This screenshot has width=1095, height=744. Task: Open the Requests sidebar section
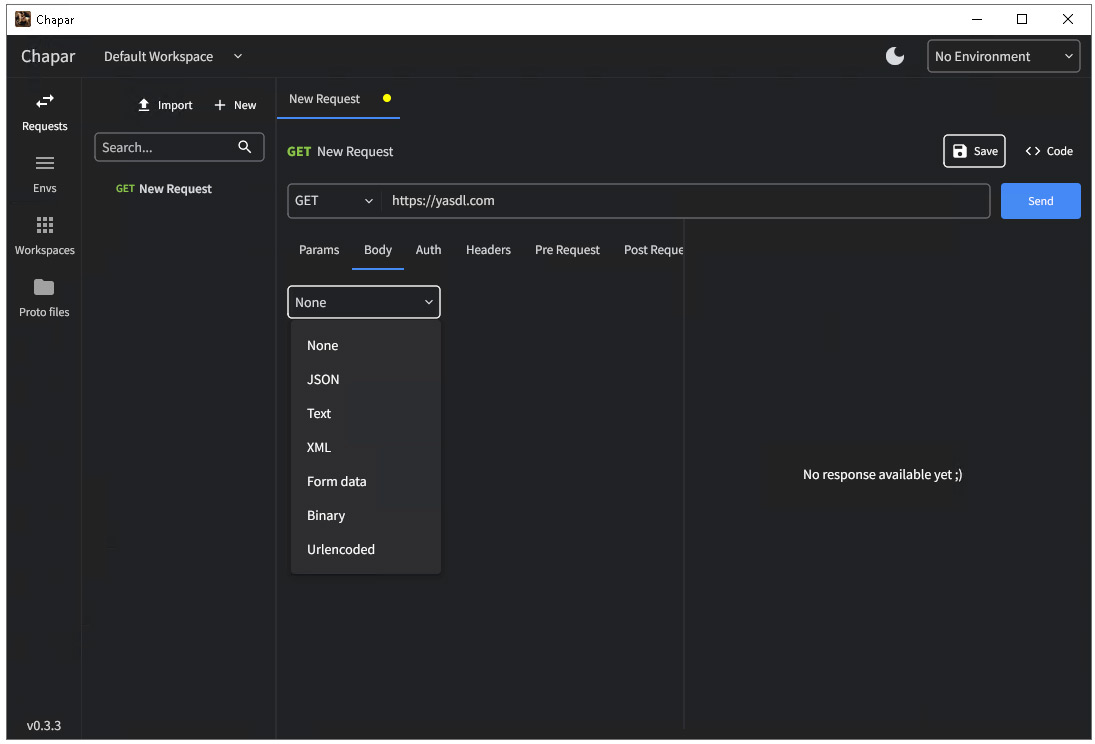coord(45,112)
